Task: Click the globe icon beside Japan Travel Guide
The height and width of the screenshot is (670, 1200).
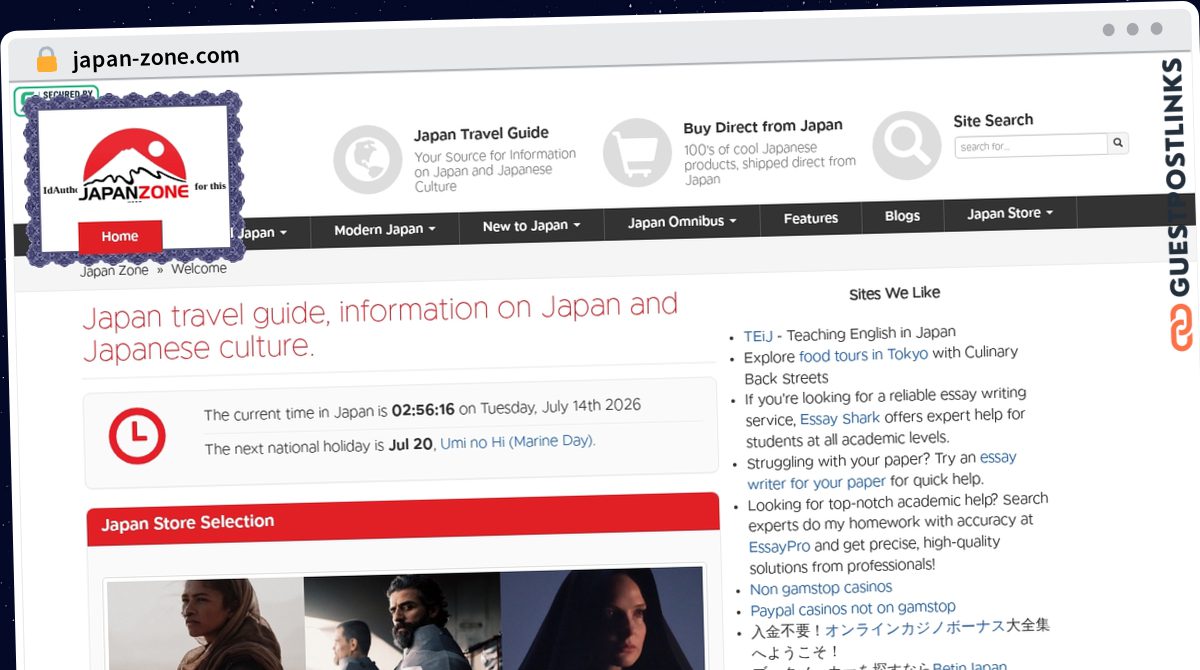Action: pyautogui.click(x=367, y=159)
